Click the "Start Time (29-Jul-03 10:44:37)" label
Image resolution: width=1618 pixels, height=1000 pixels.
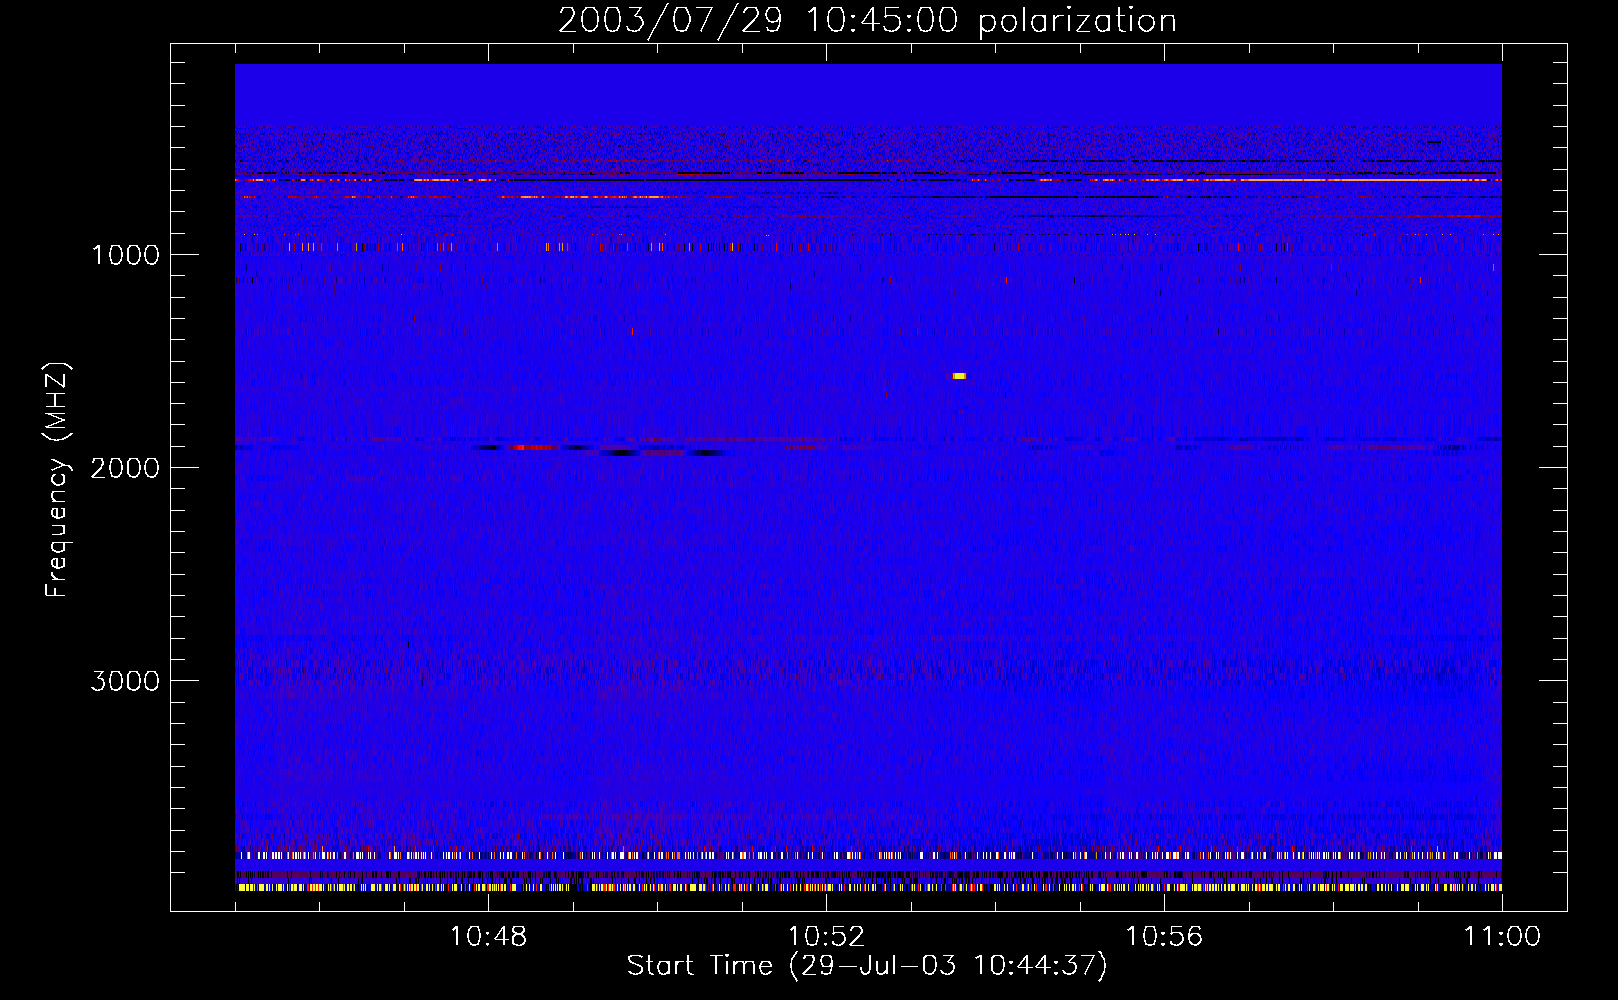[x=867, y=966]
